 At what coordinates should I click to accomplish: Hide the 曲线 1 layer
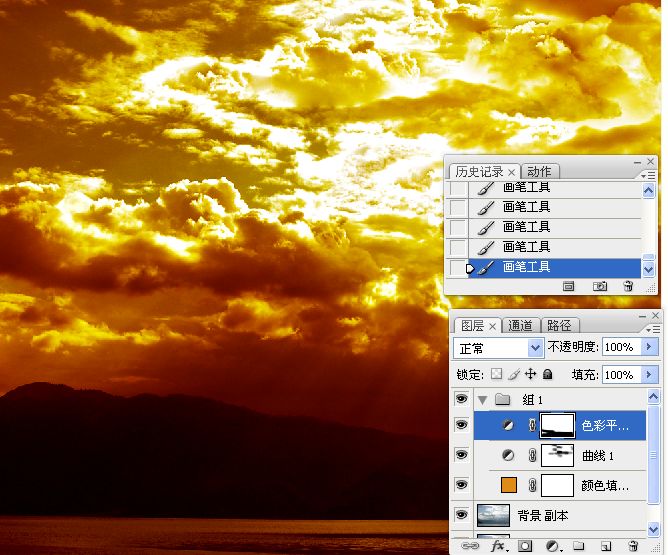tap(461, 455)
